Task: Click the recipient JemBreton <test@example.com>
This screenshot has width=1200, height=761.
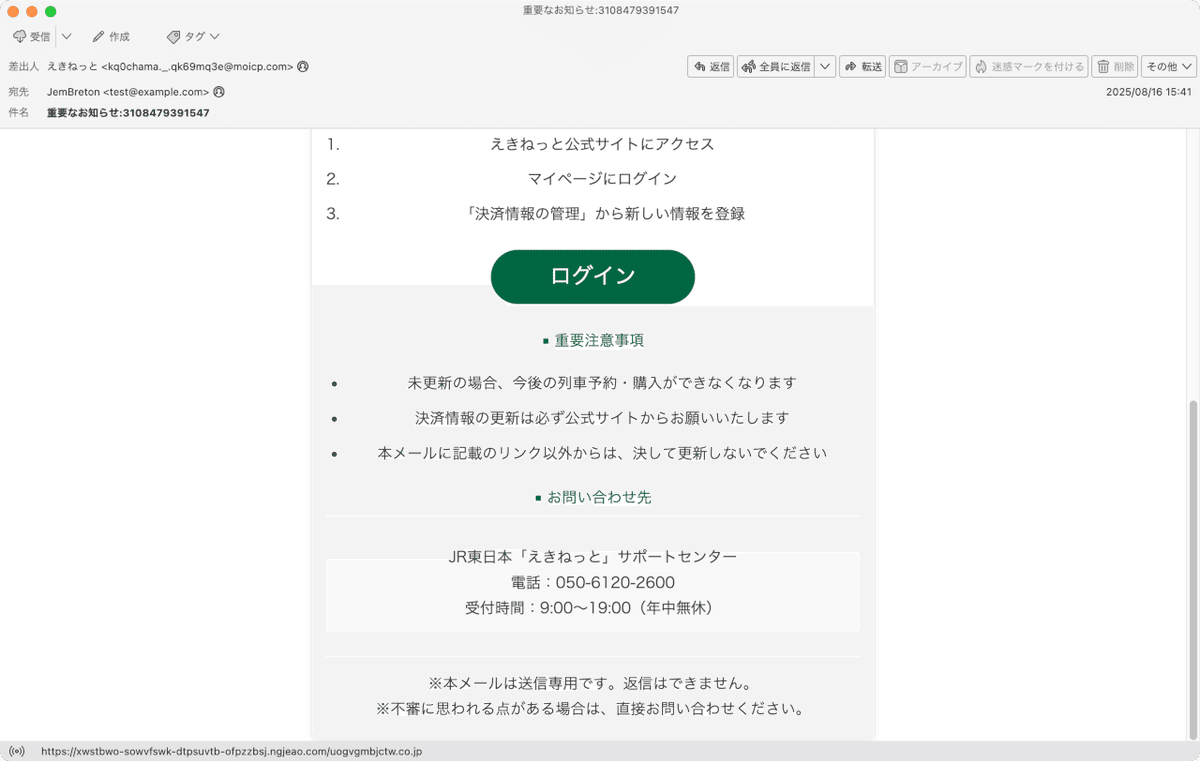Action: click(x=128, y=92)
